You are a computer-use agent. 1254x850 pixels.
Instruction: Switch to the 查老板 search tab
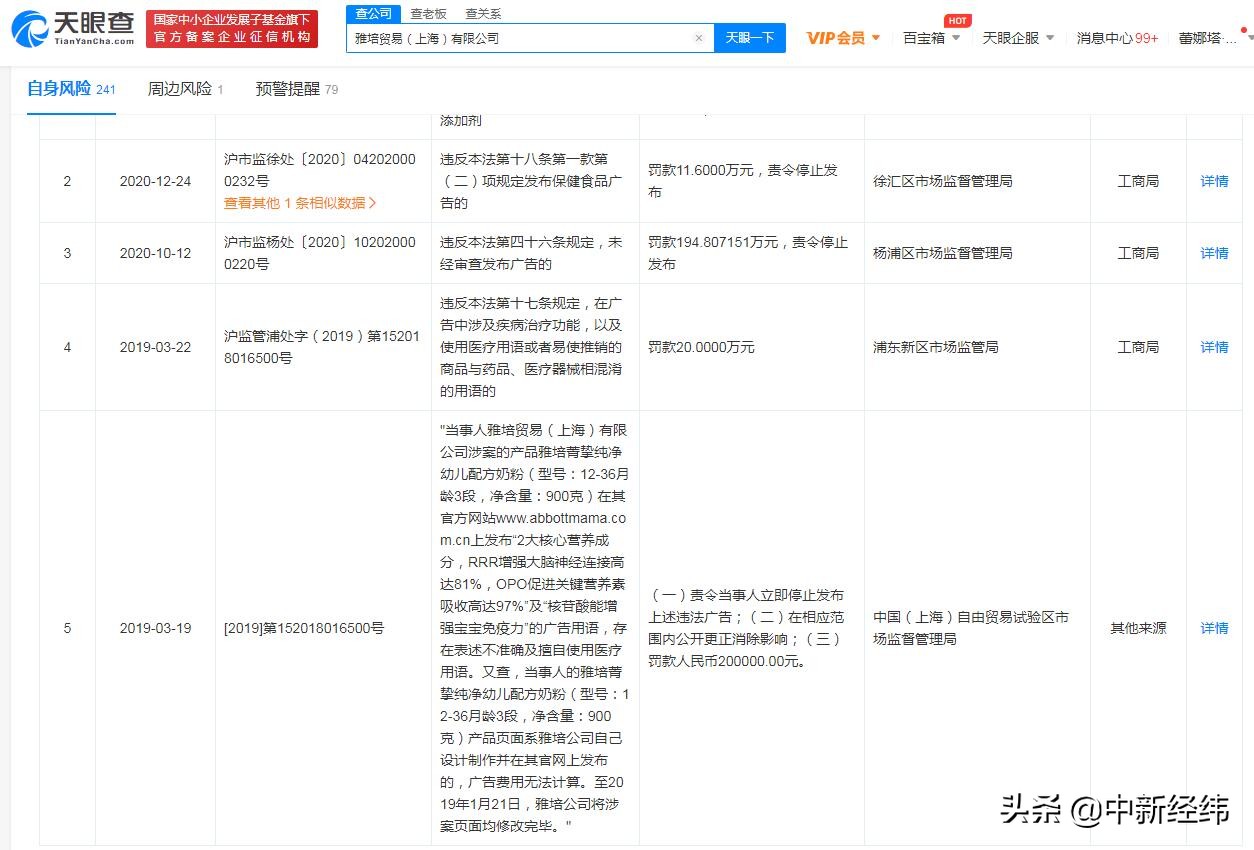coord(428,14)
